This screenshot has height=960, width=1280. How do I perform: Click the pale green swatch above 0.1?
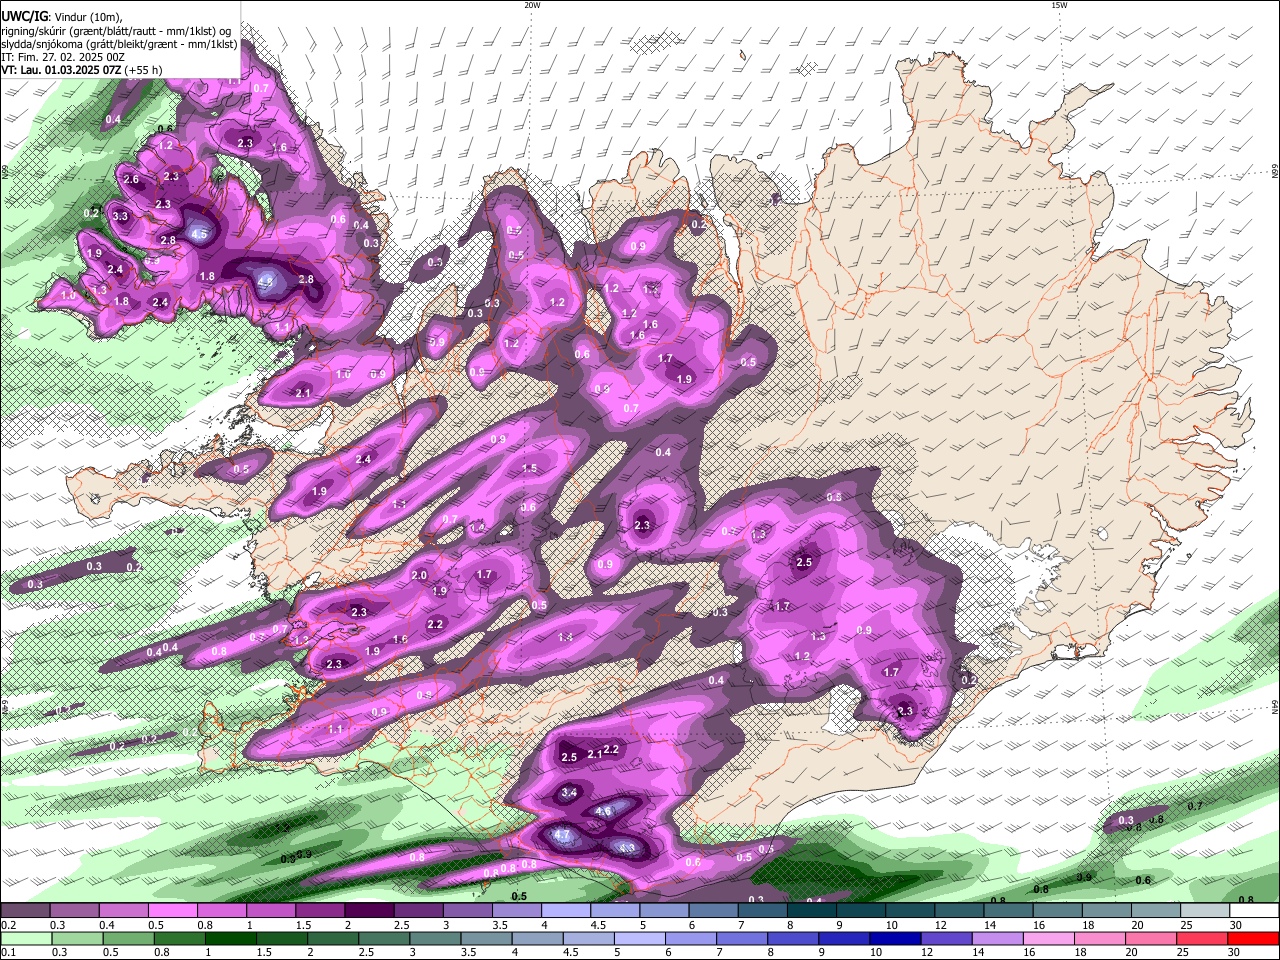[26, 938]
